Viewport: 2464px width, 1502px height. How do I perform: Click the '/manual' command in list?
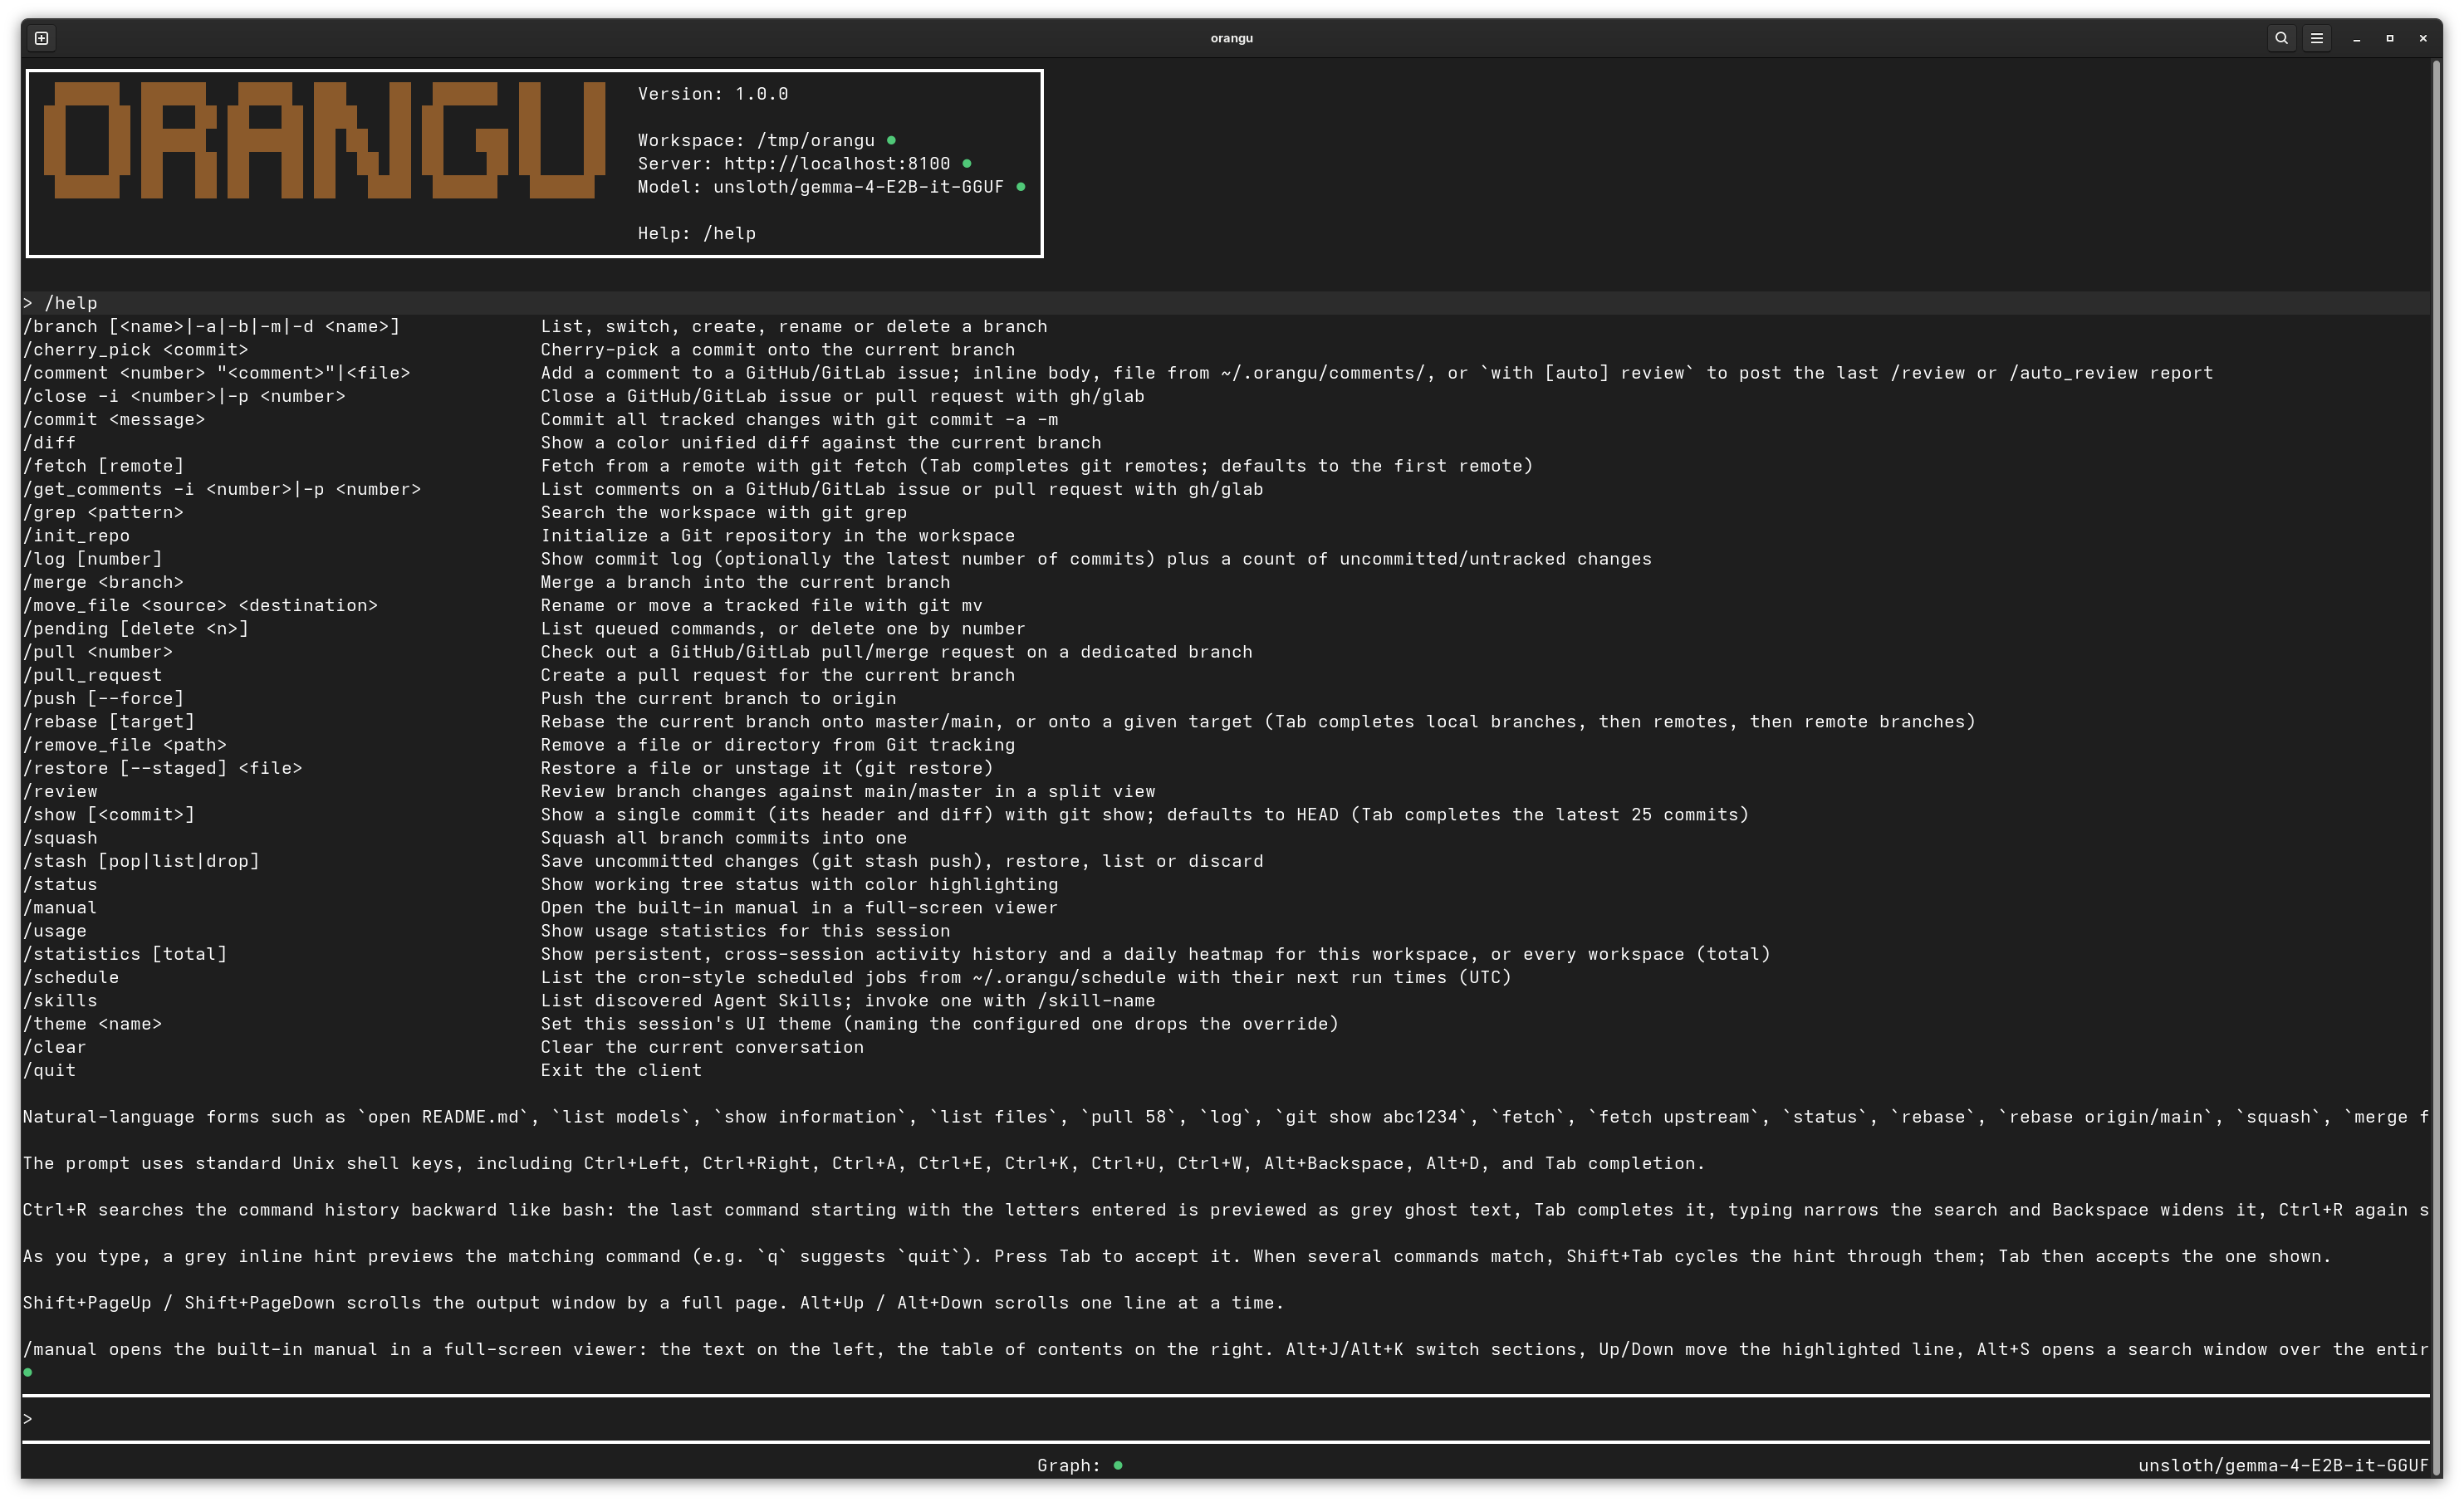tap(60, 907)
